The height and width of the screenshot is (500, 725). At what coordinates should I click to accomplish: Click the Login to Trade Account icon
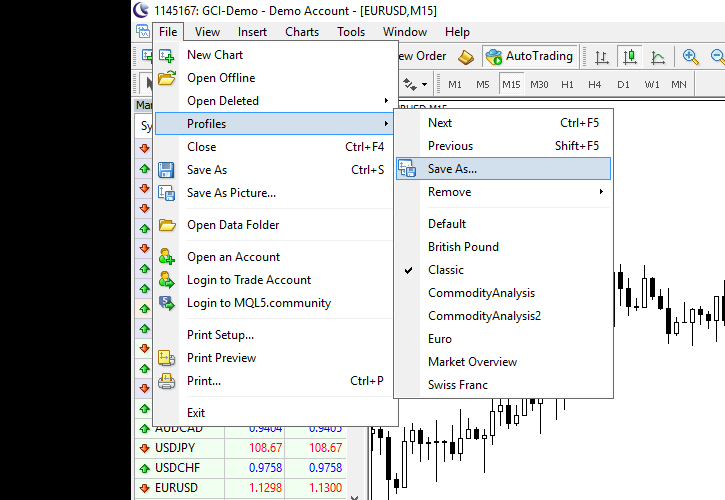166,280
